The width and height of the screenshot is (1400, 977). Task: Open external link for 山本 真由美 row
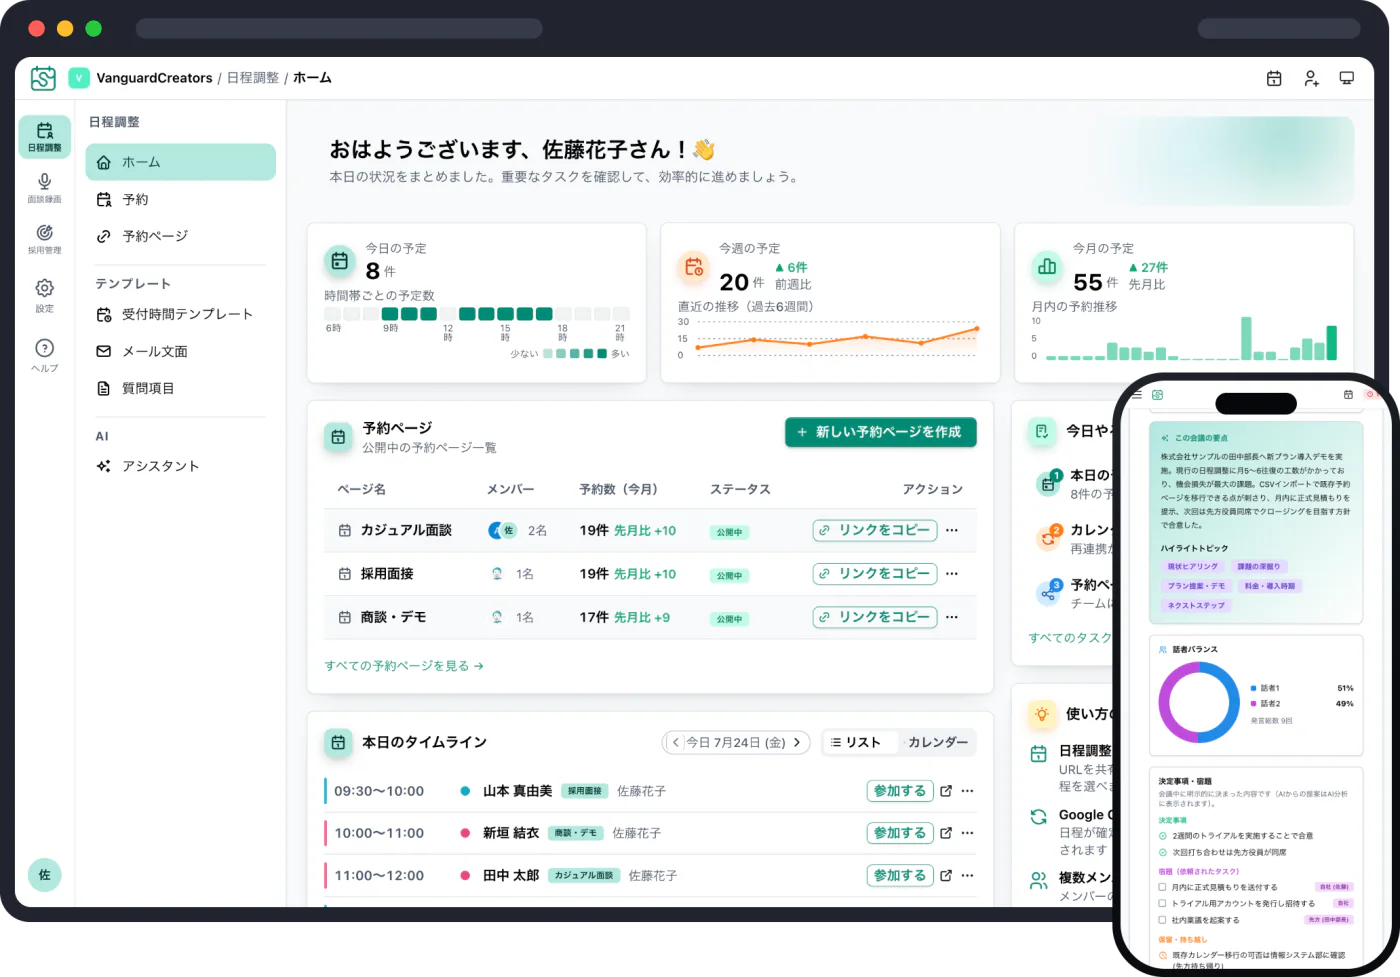pos(946,791)
